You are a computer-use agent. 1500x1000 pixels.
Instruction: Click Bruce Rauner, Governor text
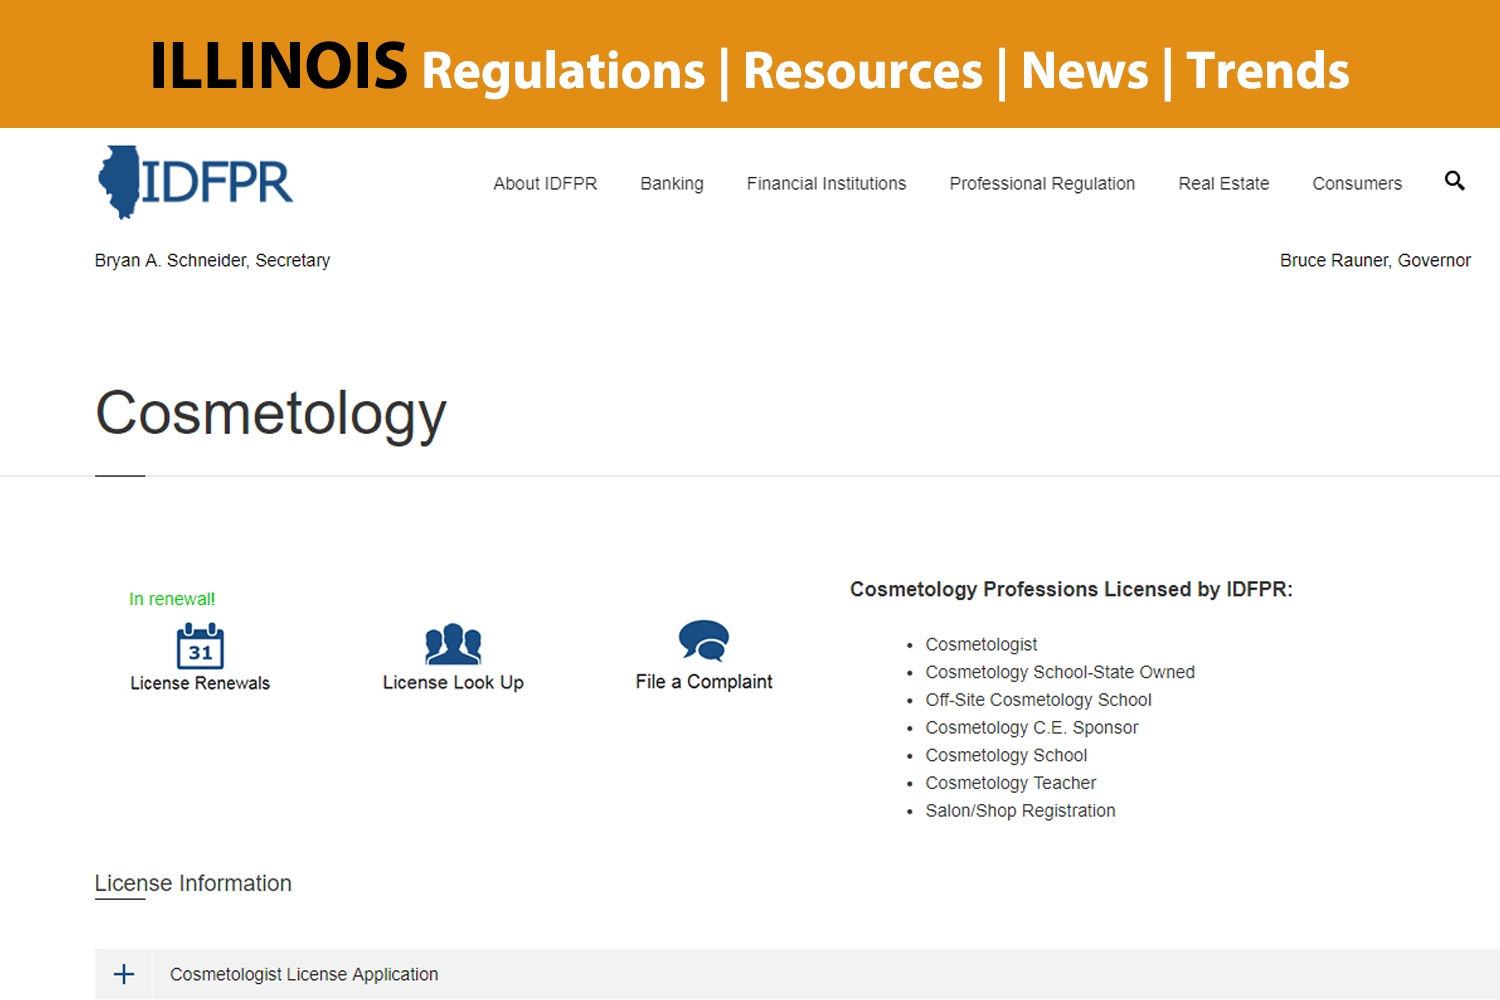[x=1375, y=260]
